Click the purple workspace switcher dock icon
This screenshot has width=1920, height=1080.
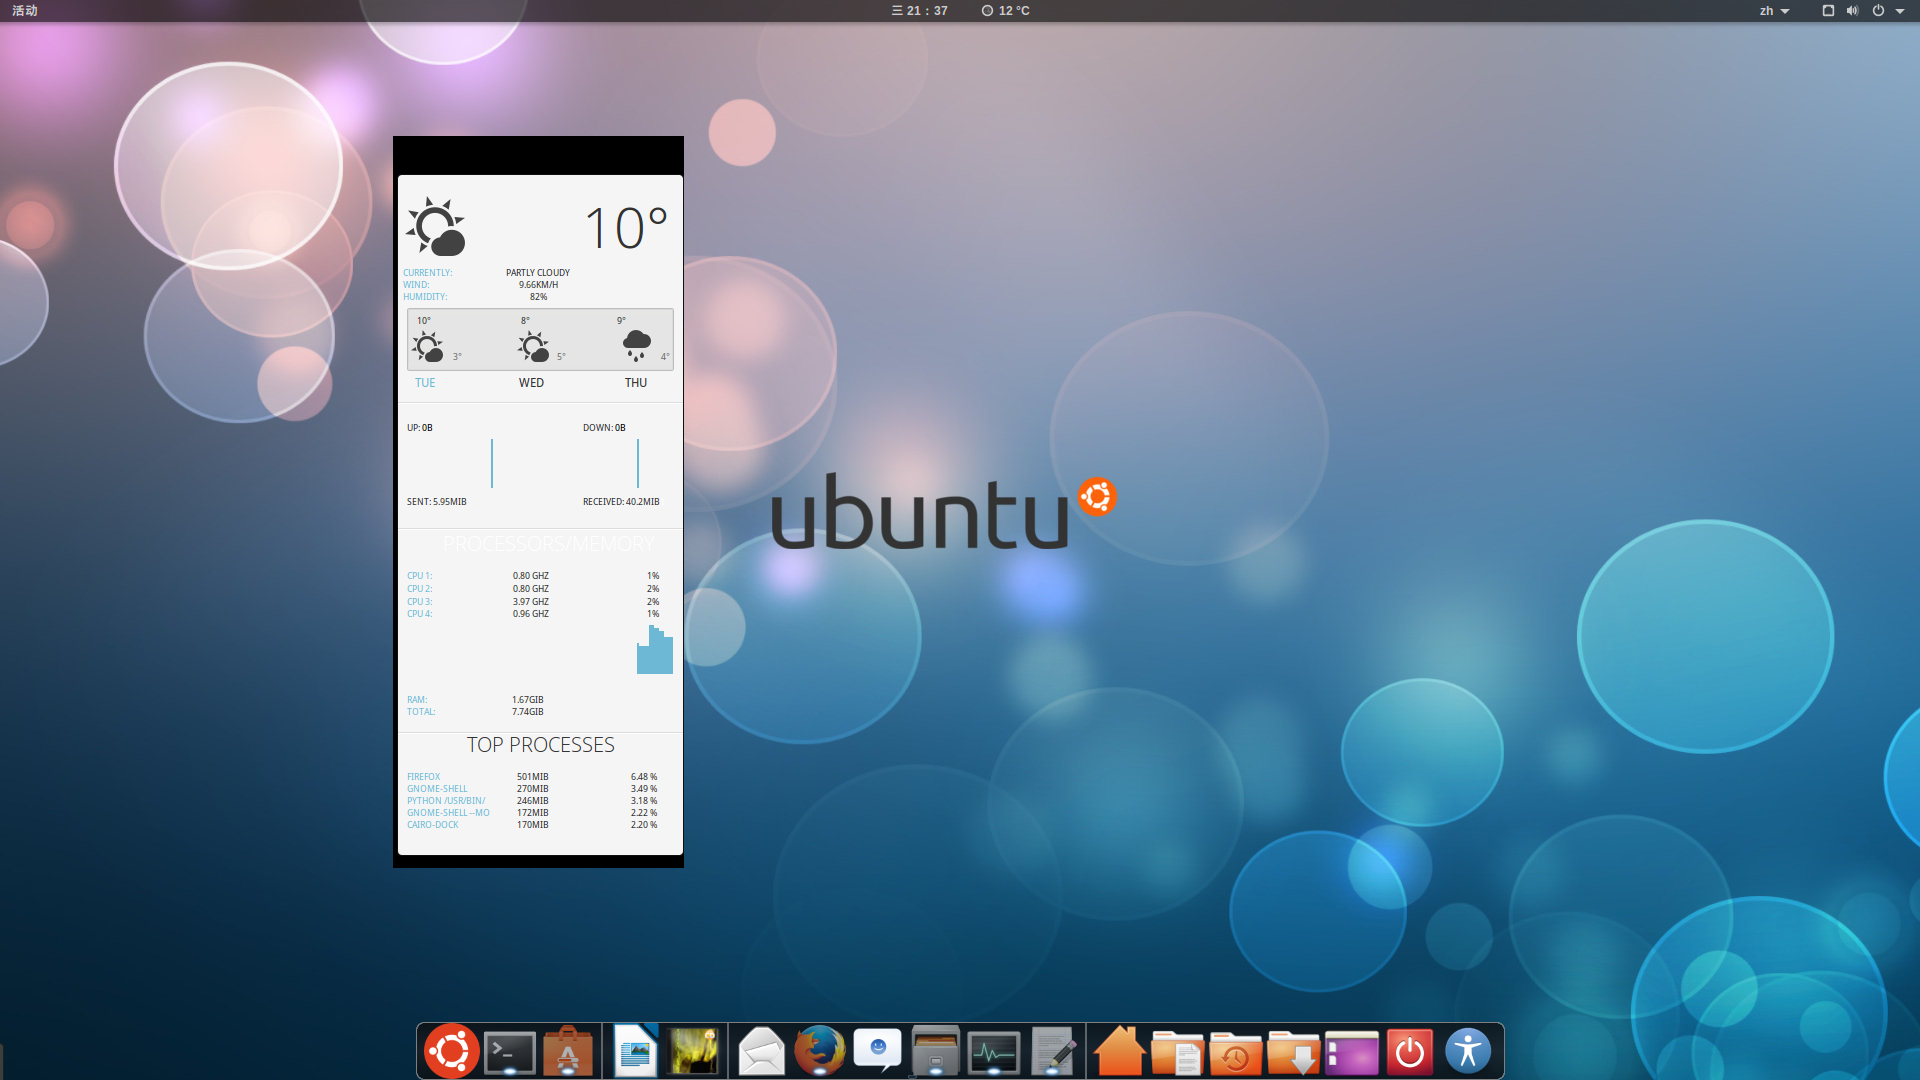pyautogui.click(x=1351, y=1052)
